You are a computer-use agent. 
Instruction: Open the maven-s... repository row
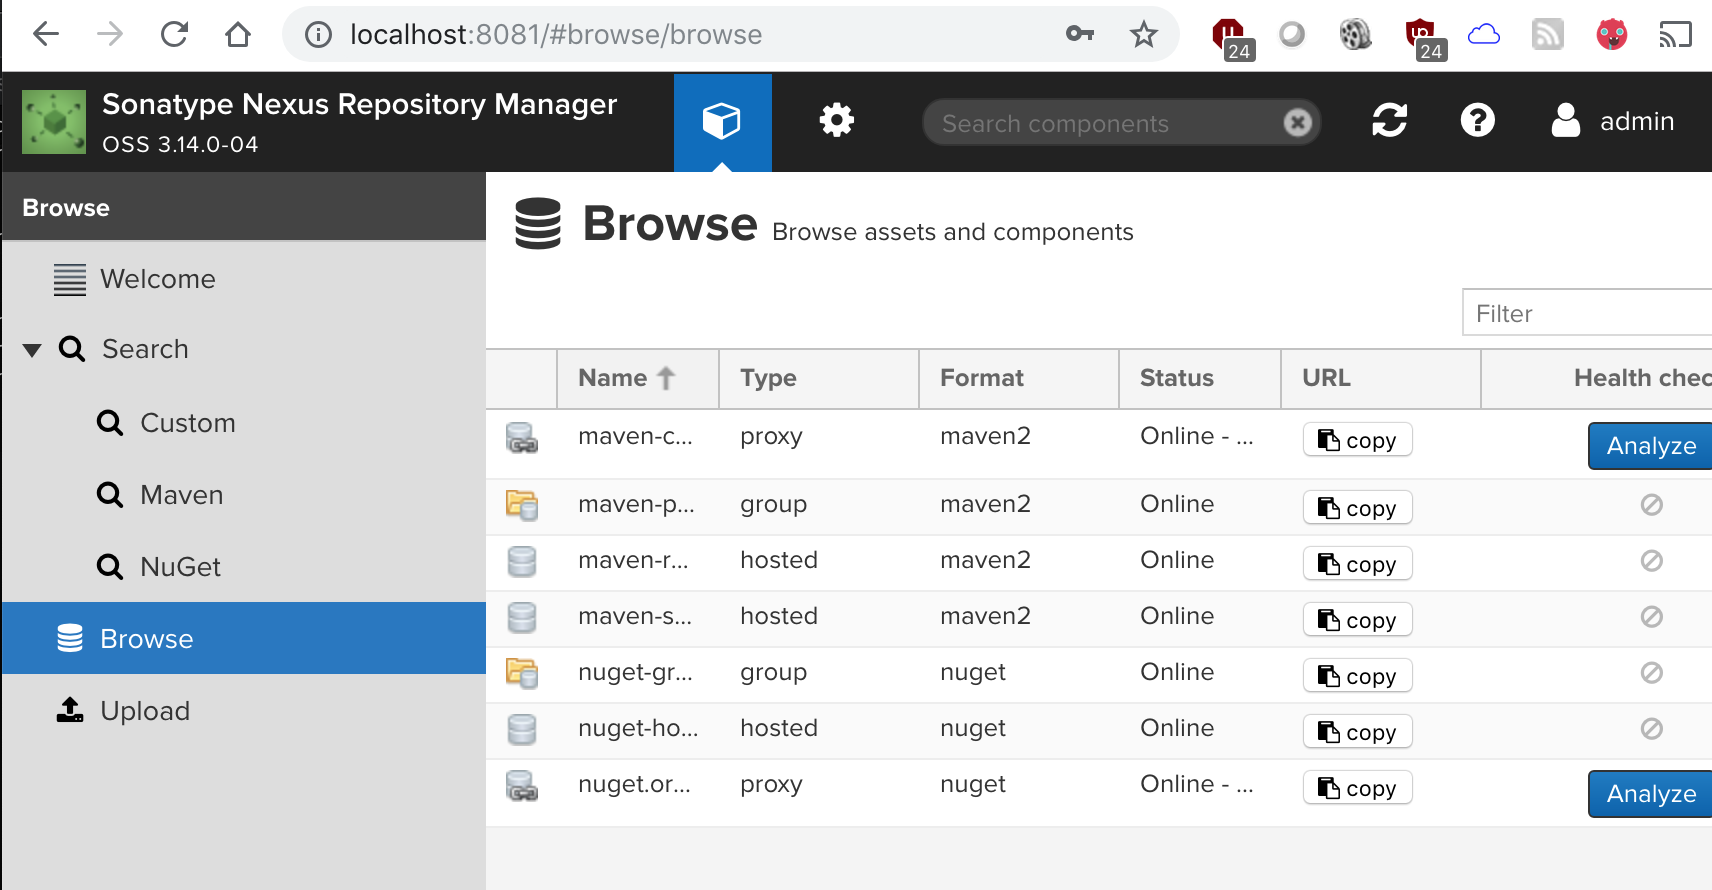point(1099,619)
